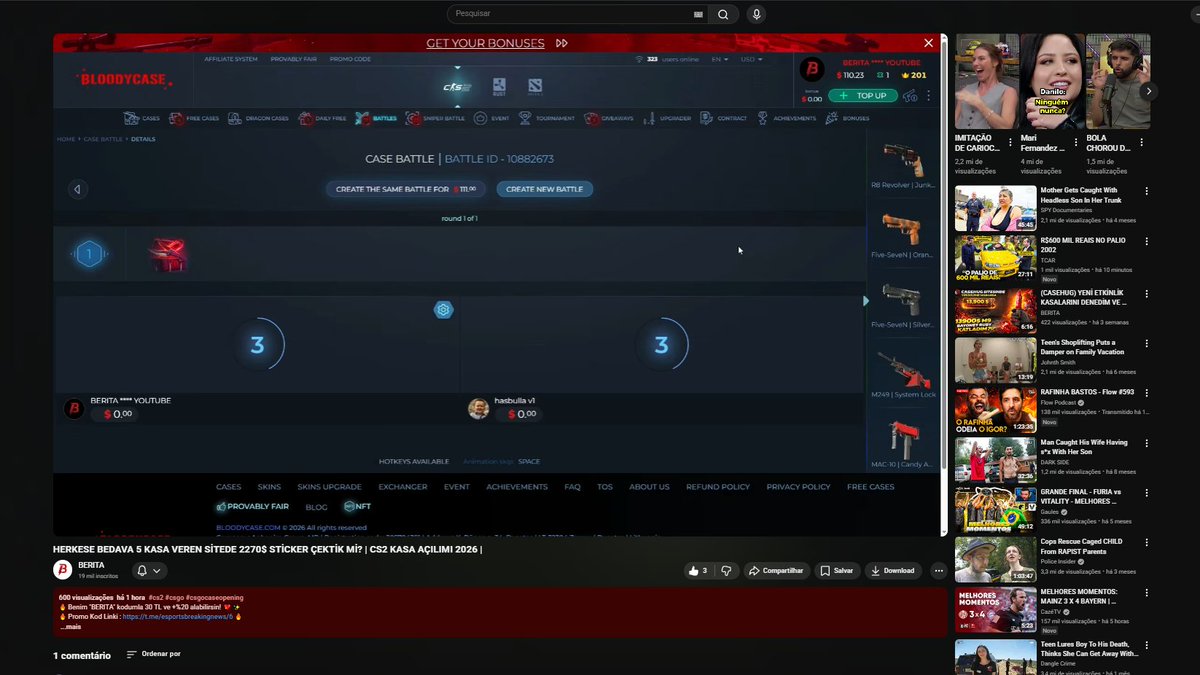Open the MELHORES MOMENTOS Mainz x Bayern thumbnail
This screenshot has width=1200, height=675.
click(x=995, y=610)
